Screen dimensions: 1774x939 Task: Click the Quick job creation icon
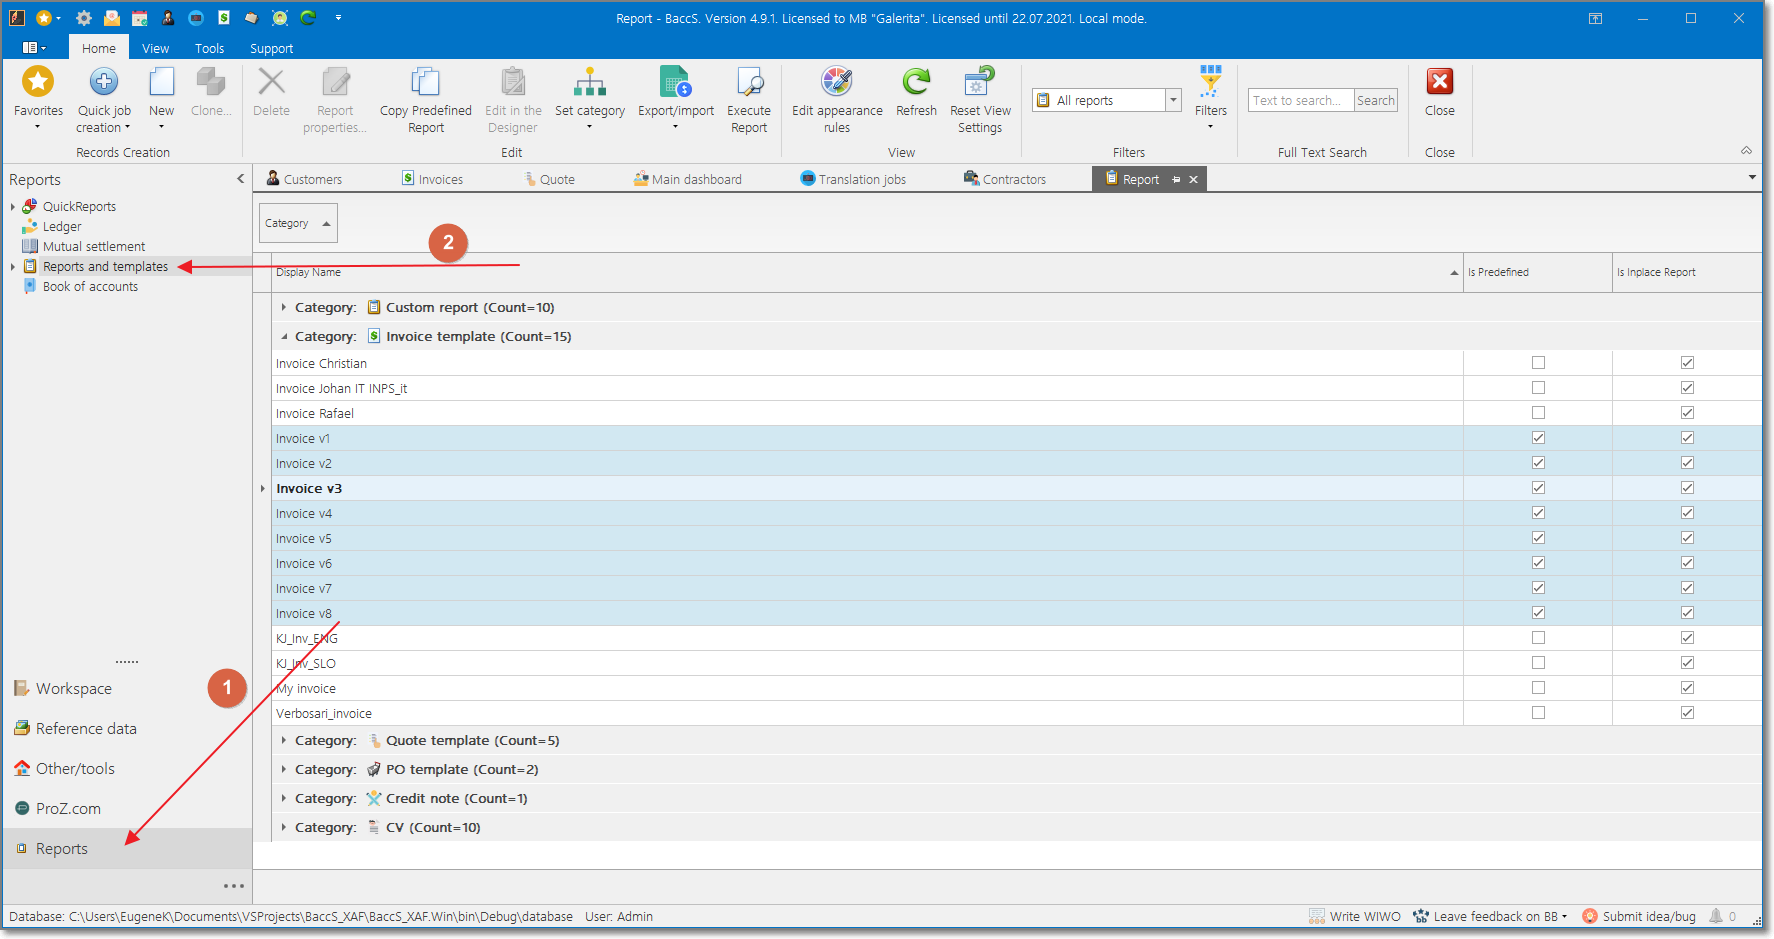pos(104,82)
